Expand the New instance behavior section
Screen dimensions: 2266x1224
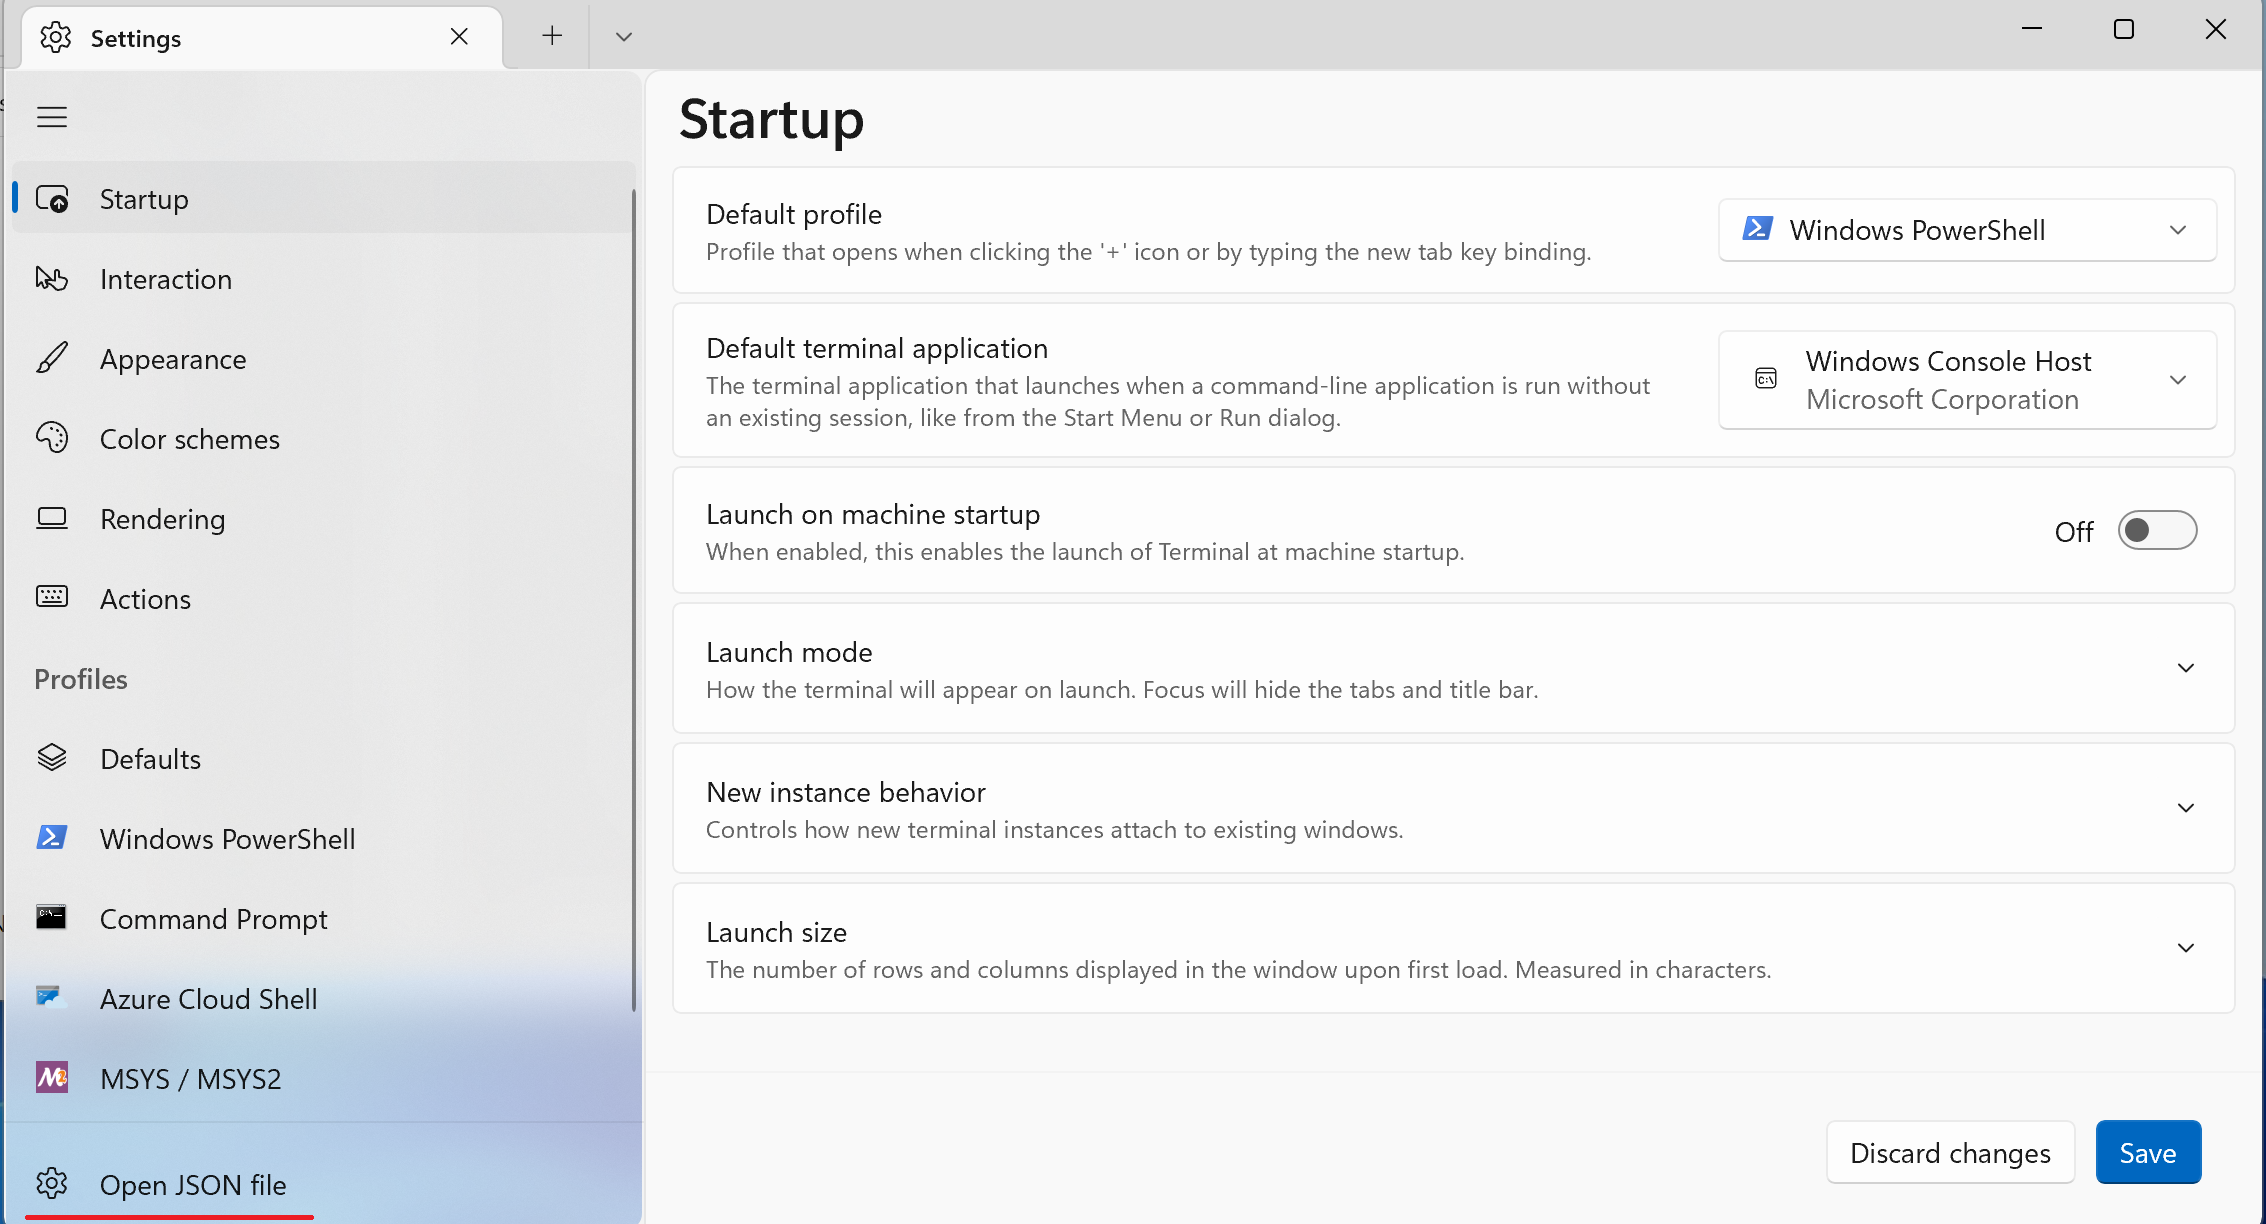pyautogui.click(x=2185, y=808)
